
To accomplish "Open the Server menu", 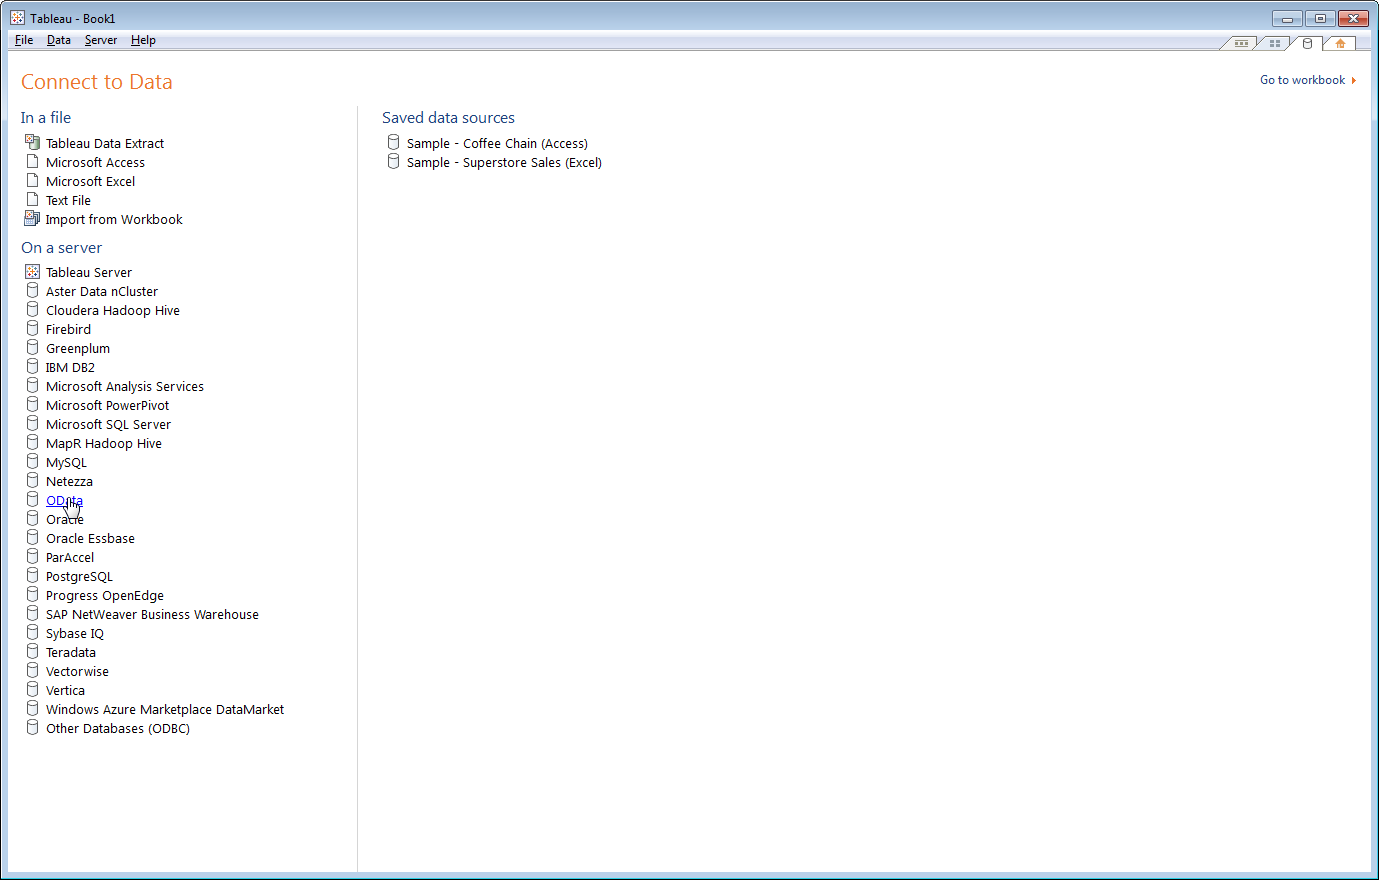I will 100,39.
